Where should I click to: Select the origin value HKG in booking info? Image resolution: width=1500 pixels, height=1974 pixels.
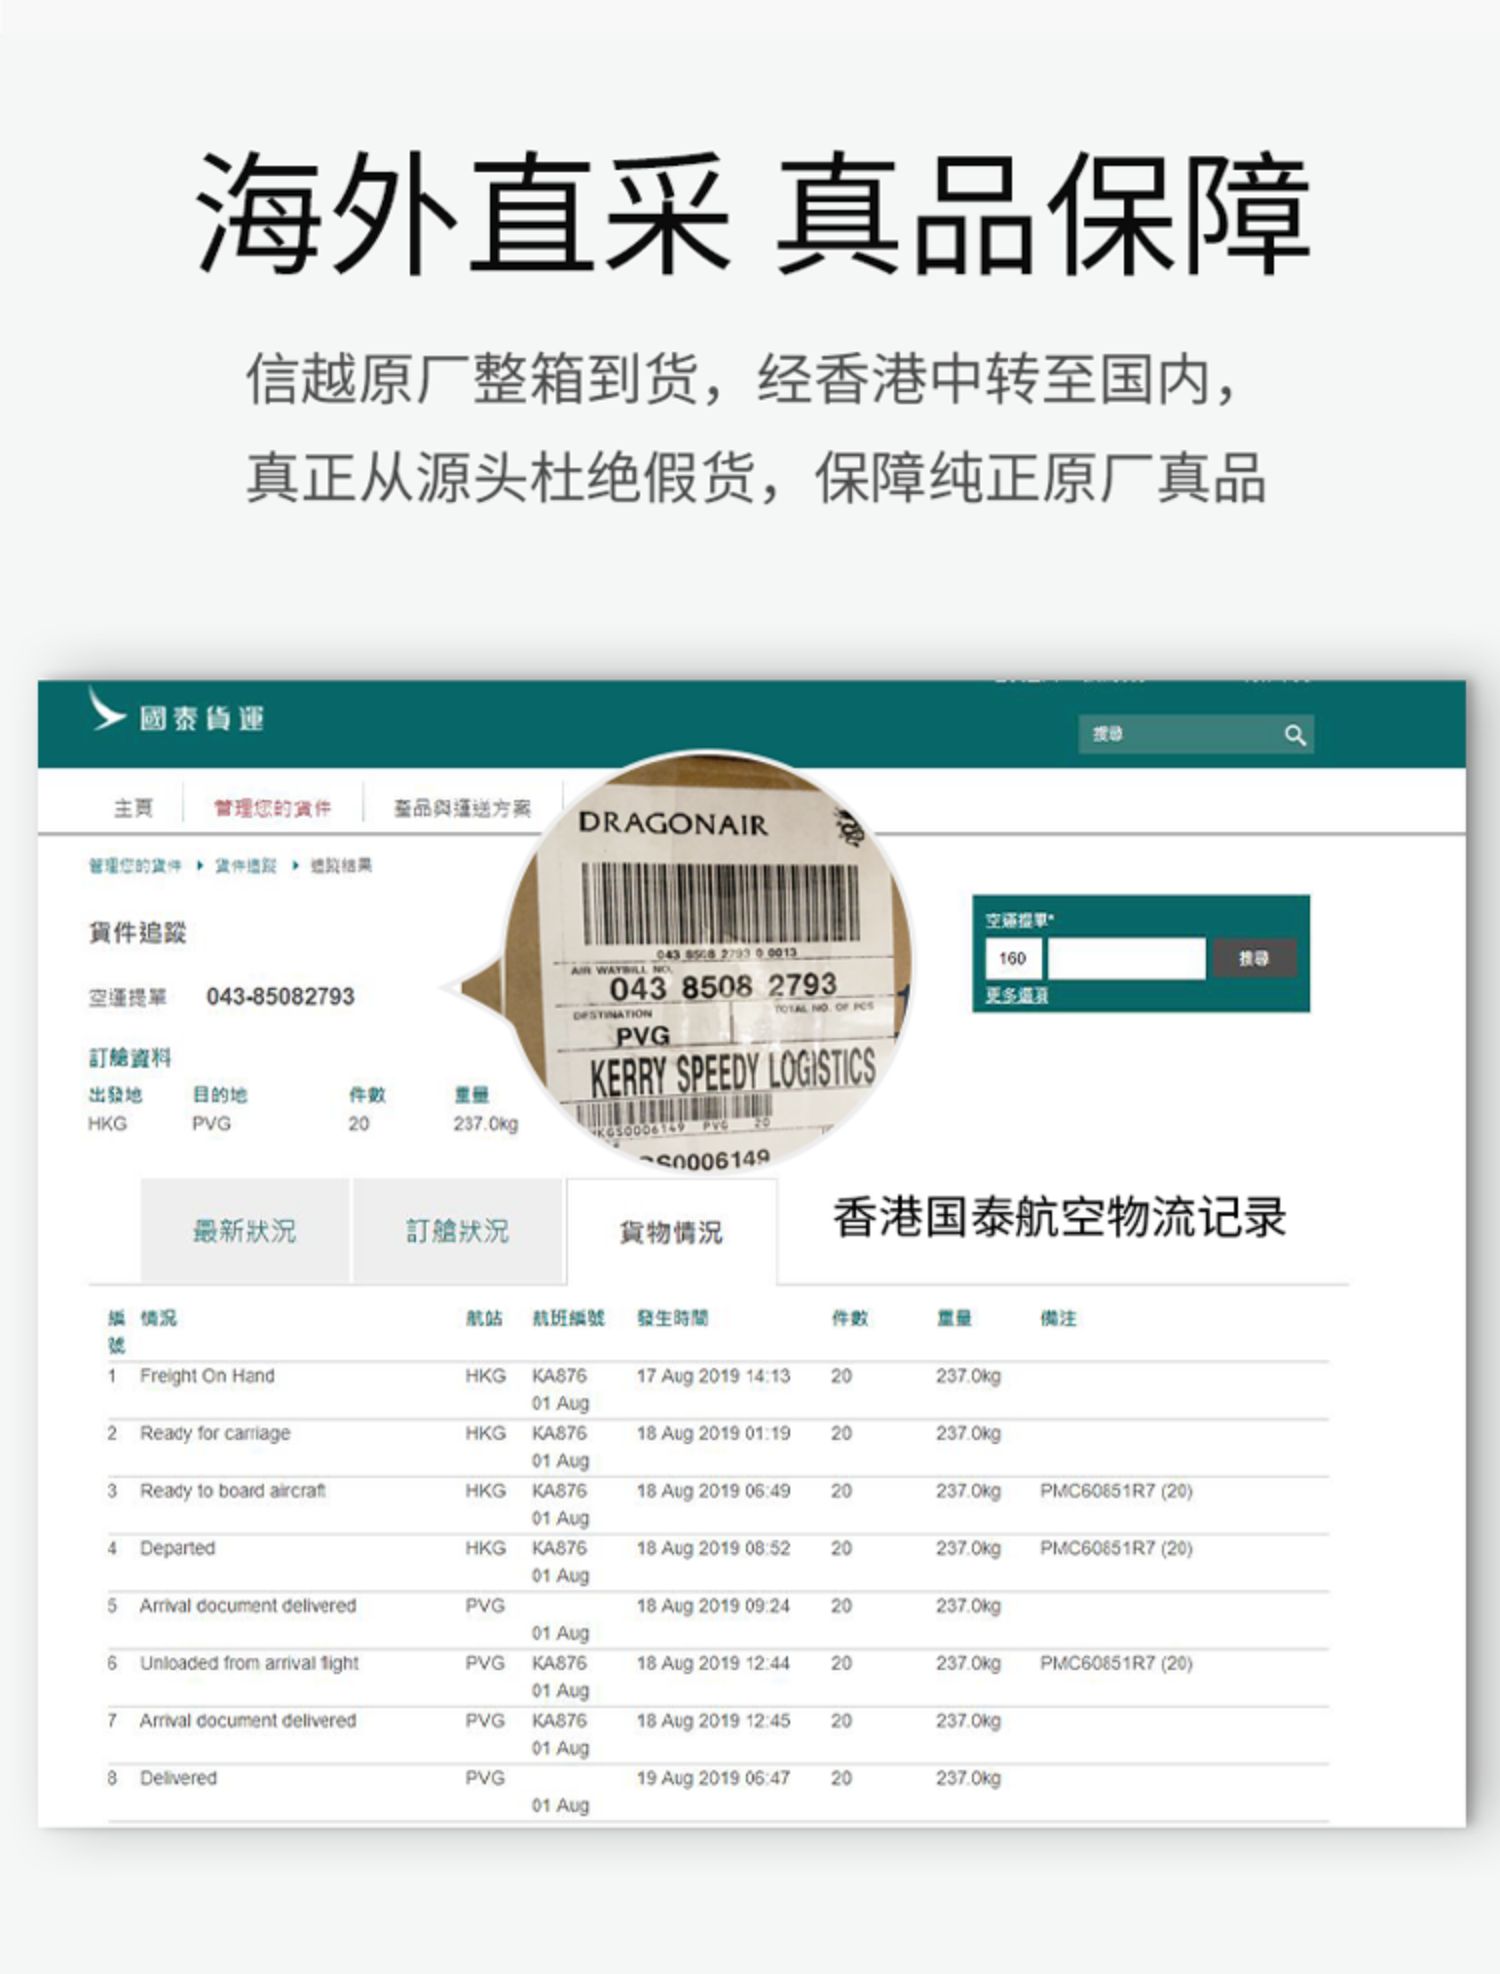point(108,1123)
